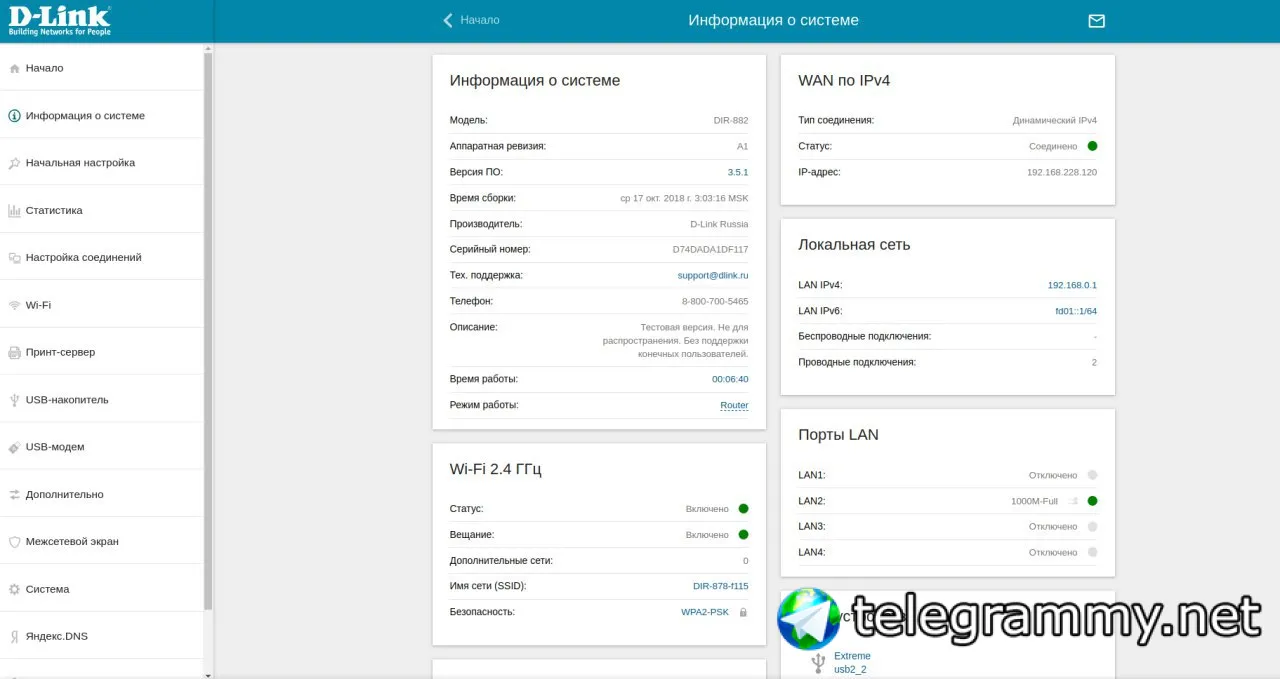
Task: Open the usb2_2 partition link
Action: 850,670
